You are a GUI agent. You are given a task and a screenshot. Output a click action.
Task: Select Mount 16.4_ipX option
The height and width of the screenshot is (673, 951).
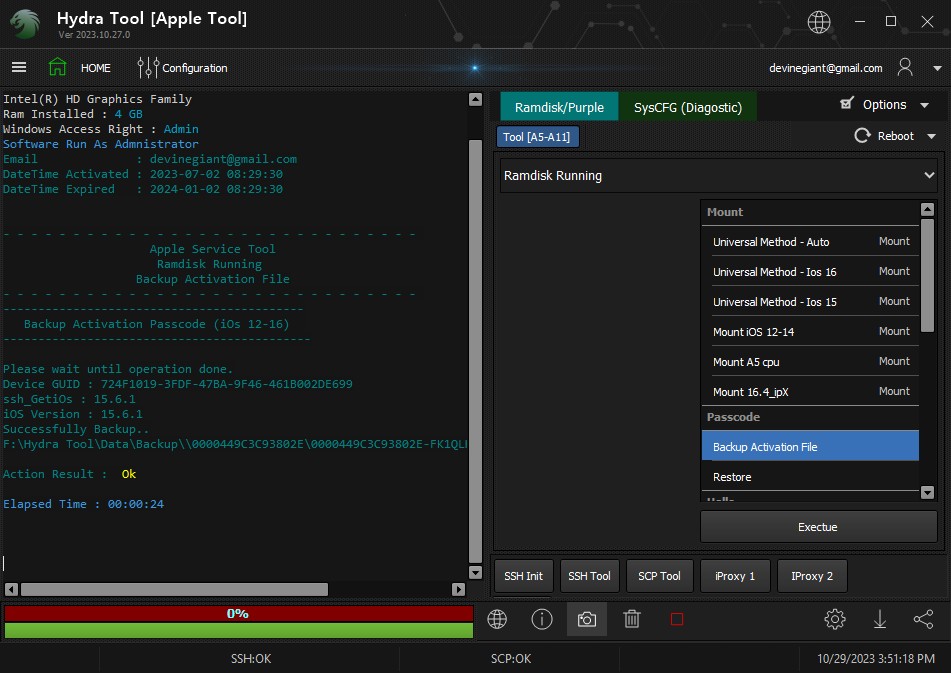click(x=810, y=392)
